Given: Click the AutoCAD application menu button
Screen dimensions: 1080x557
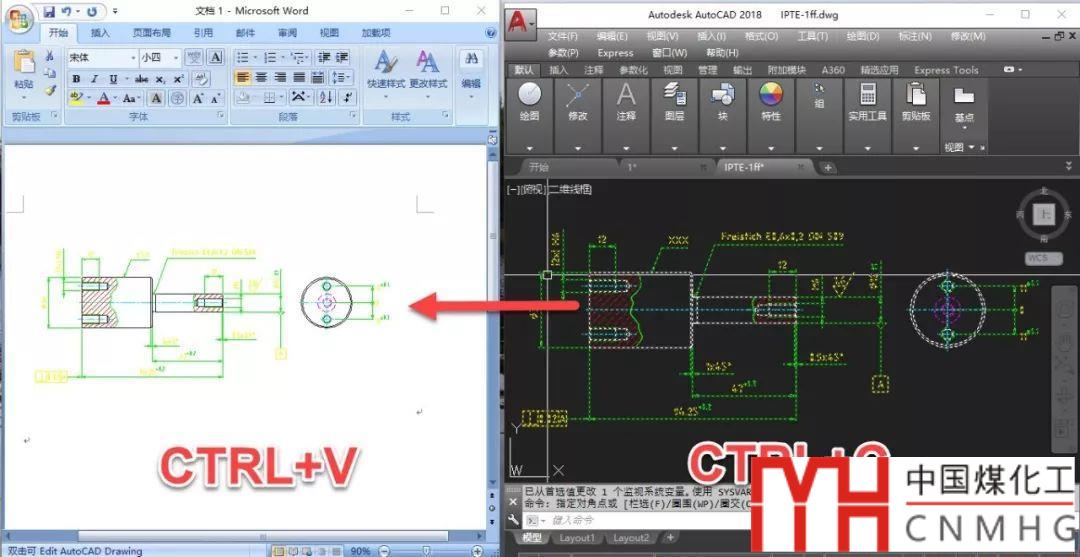Looking at the screenshot, I should pyautogui.click(x=521, y=24).
